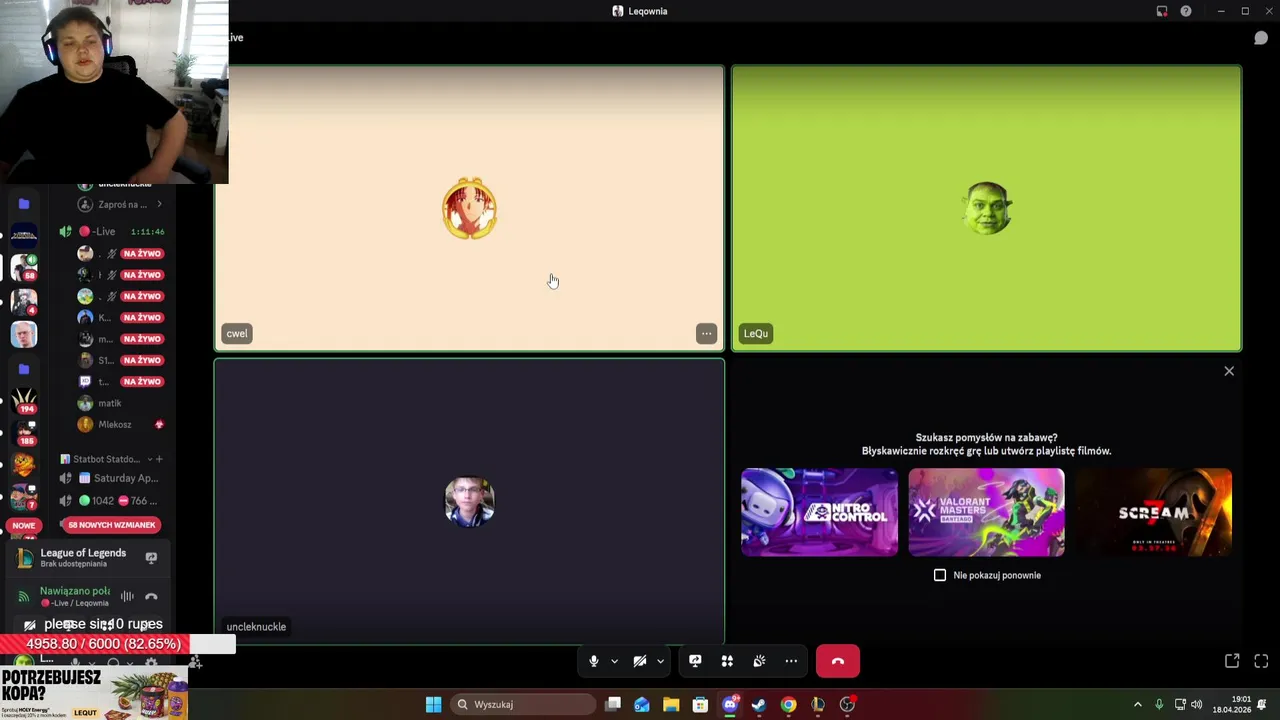Click 'Nawiązano połą' connection status

(75, 591)
